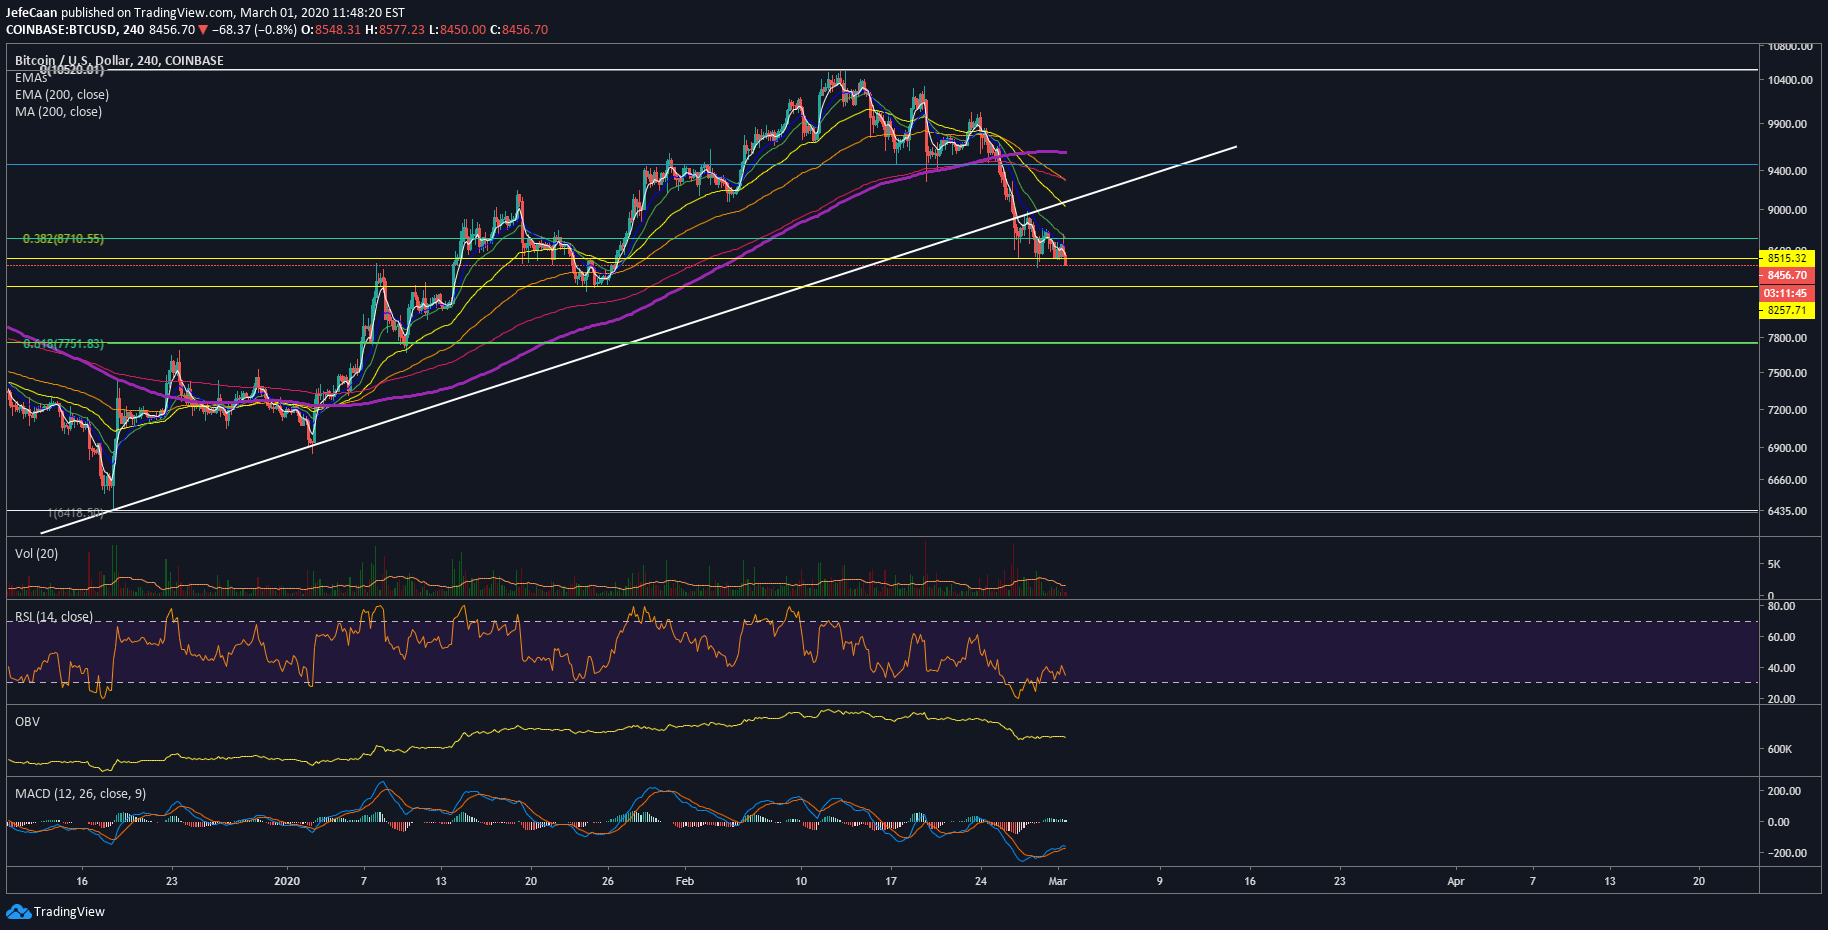1828x930 pixels.
Task: Click the Mar label on the time axis
Action: click(x=1058, y=881)
